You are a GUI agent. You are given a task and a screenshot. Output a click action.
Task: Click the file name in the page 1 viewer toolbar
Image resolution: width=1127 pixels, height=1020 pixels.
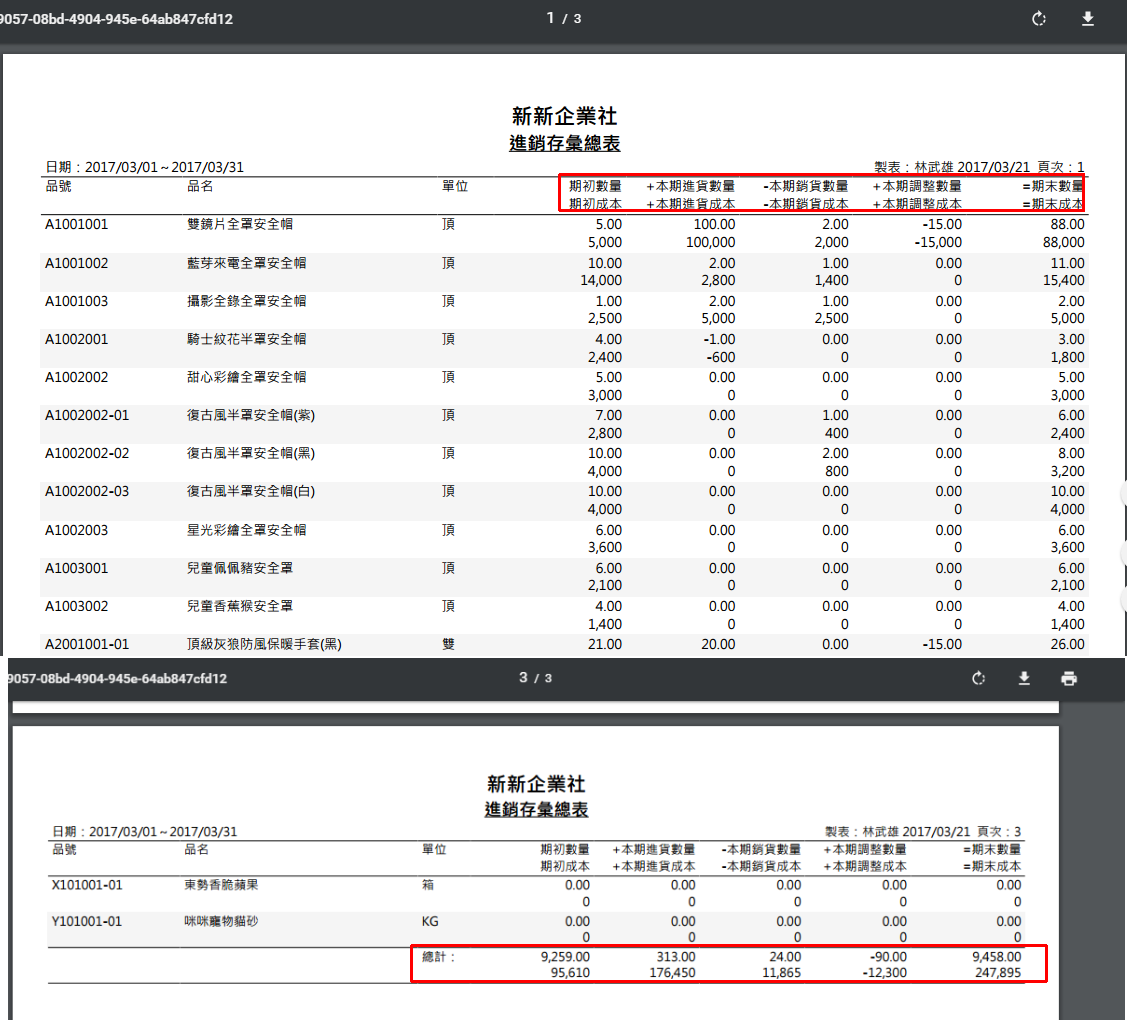(116, 19)
